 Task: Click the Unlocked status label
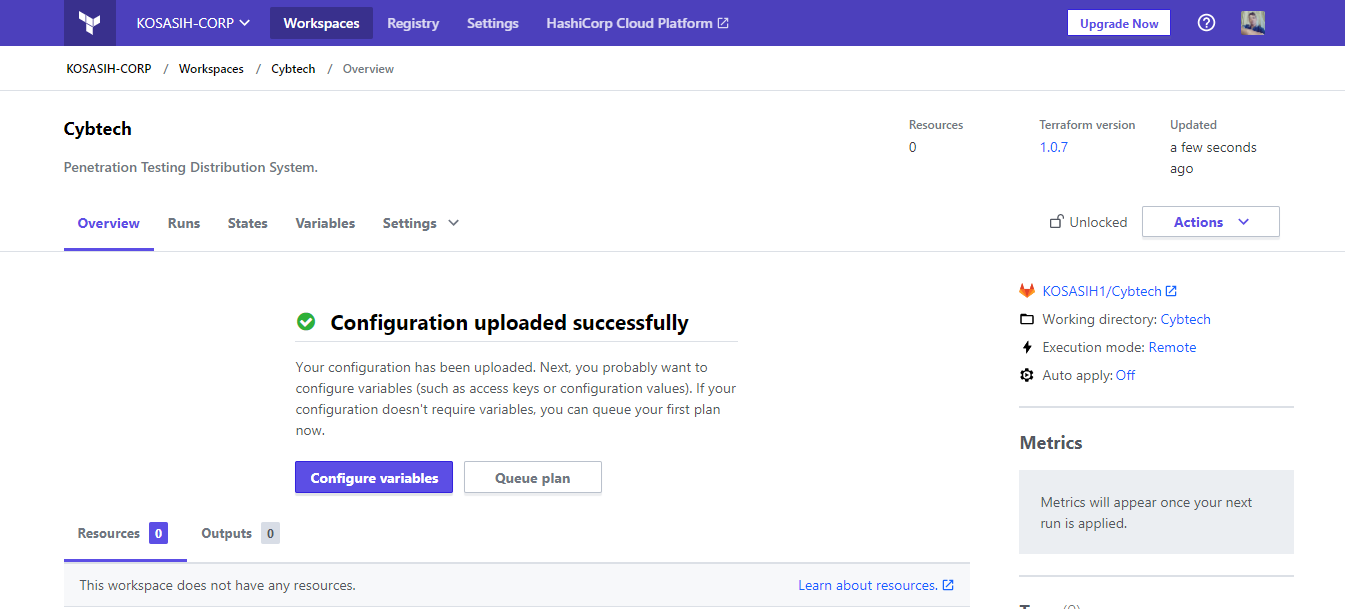click(1098, 222)
